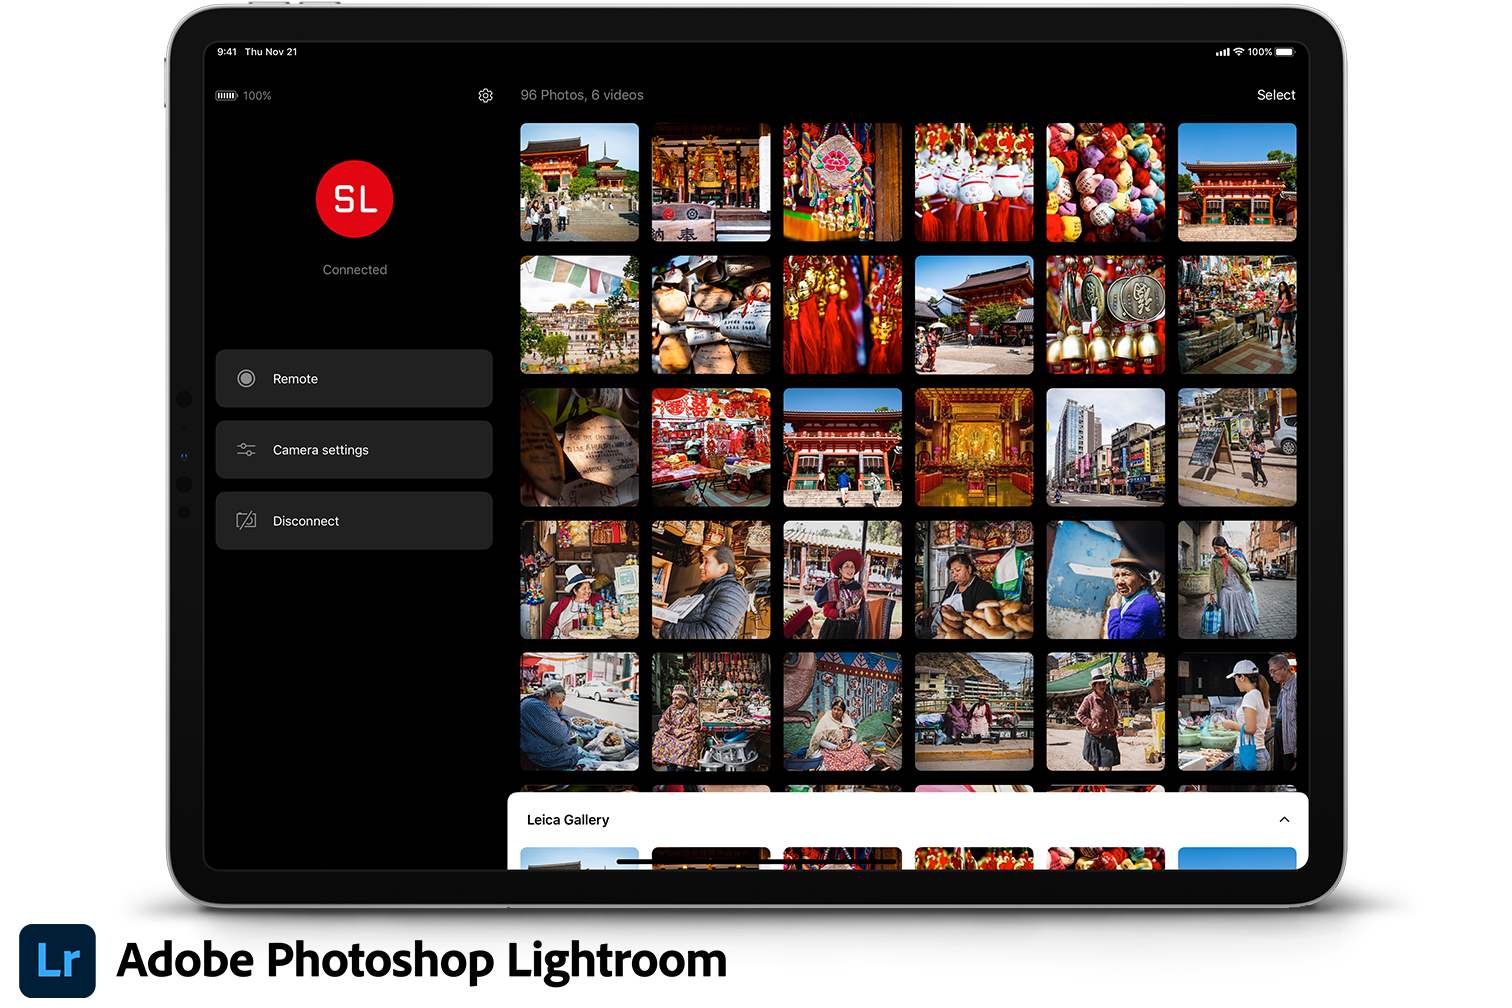This screenshot has height=1008, width=1512.
Task: Open the lucky cat figurines photo
Action: (974, 182)
